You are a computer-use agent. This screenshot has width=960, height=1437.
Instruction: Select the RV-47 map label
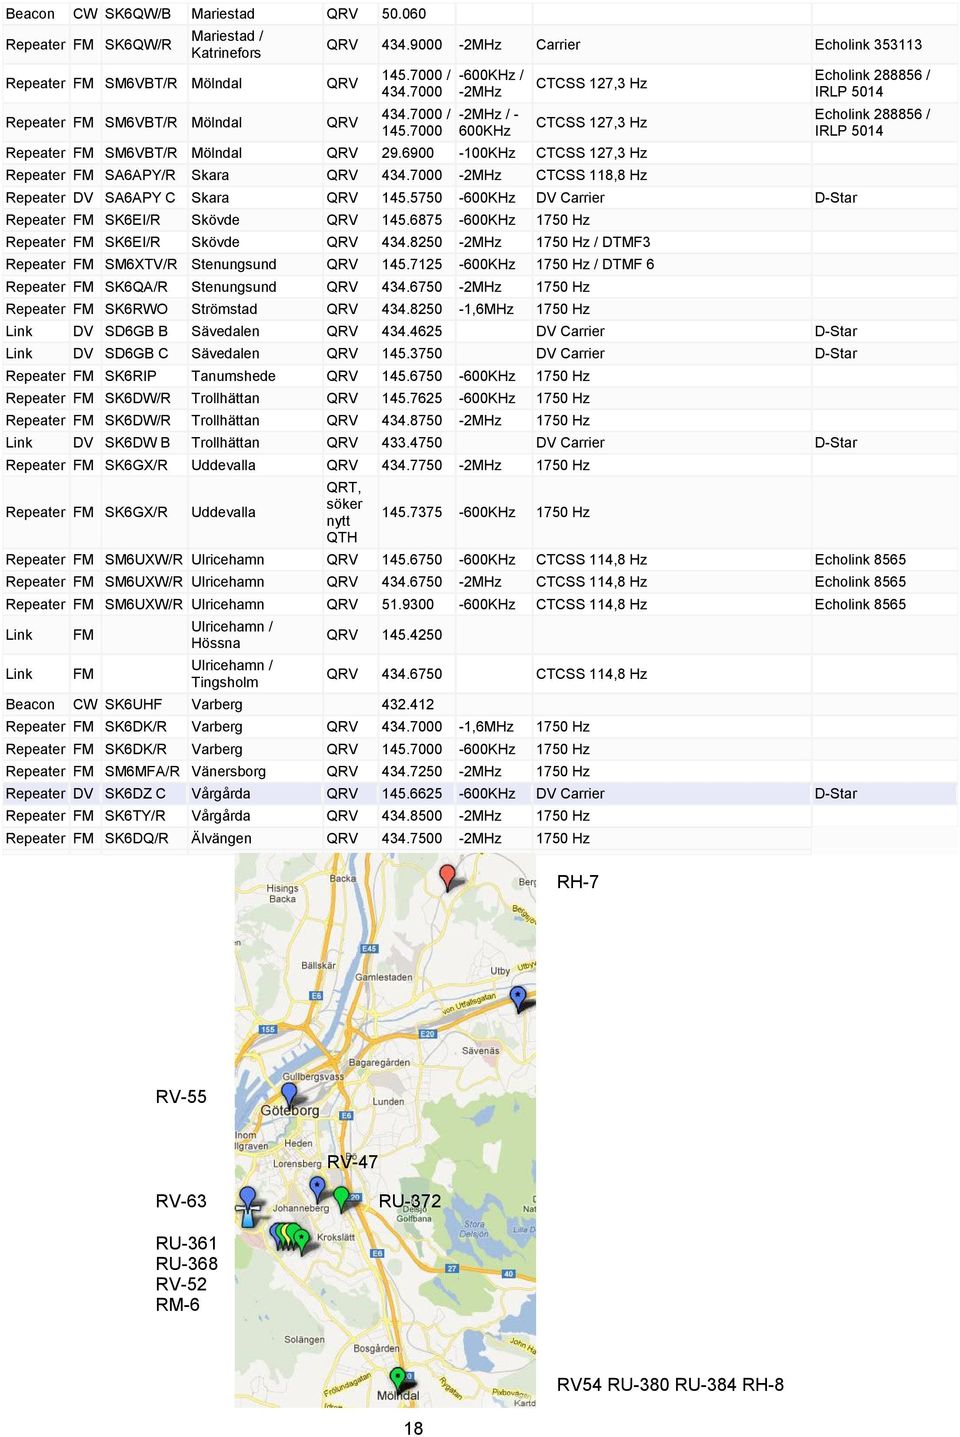[x=353, y=1162]
